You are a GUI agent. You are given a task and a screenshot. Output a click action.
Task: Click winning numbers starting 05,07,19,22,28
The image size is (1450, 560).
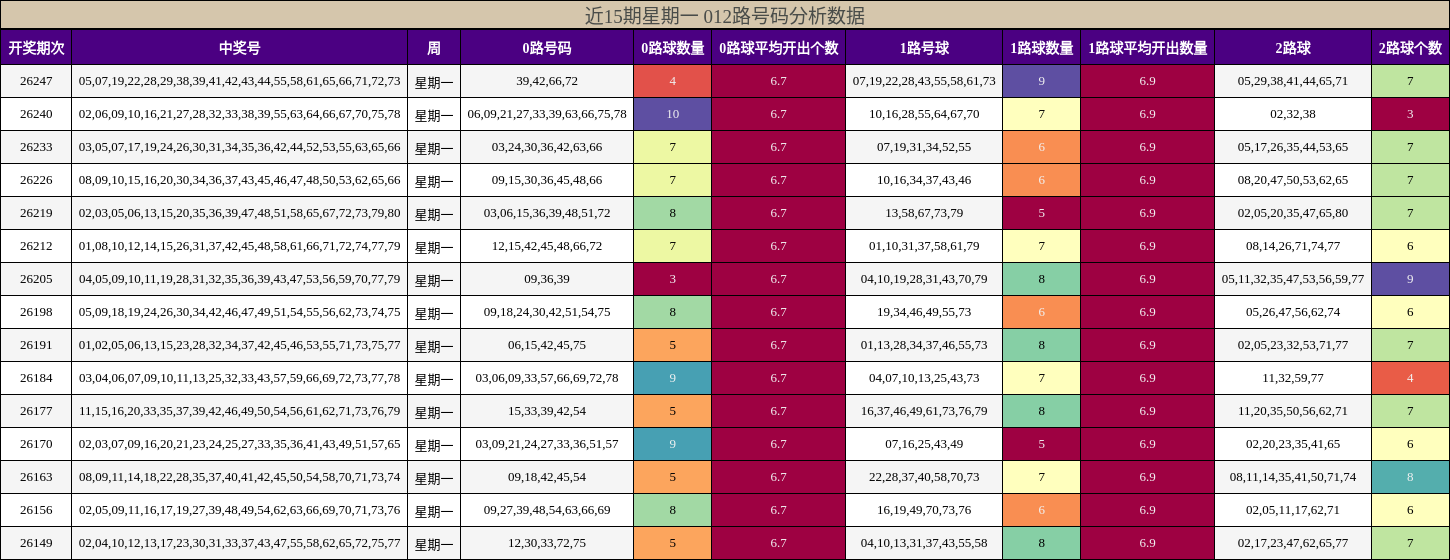click(x=240, y=81)
